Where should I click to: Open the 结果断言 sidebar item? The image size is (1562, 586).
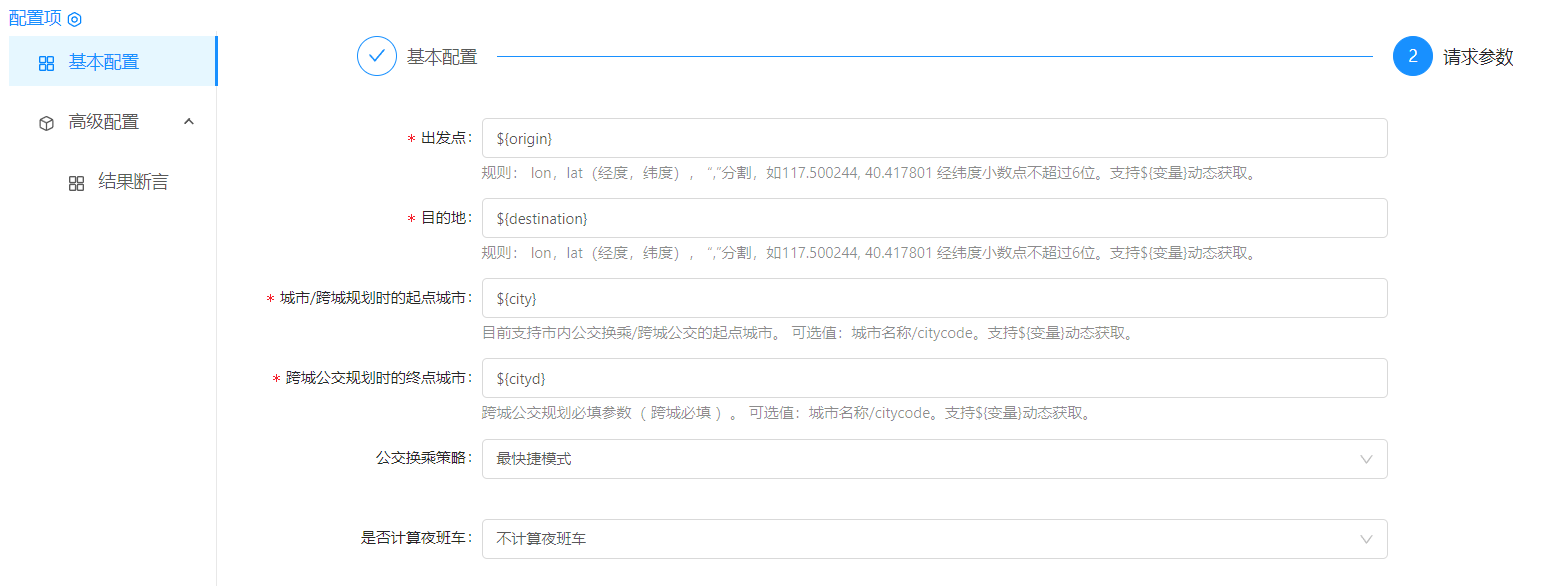133,182
